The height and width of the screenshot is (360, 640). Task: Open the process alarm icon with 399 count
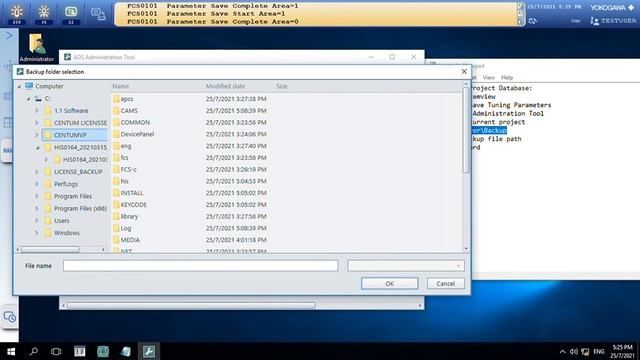[x=17, y=14]
